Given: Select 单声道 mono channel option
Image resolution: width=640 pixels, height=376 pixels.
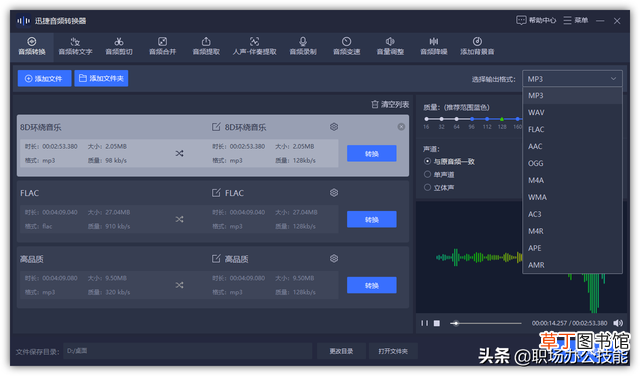Looking at the screenshot, I should pyautogui.click(x=427, y=174).
